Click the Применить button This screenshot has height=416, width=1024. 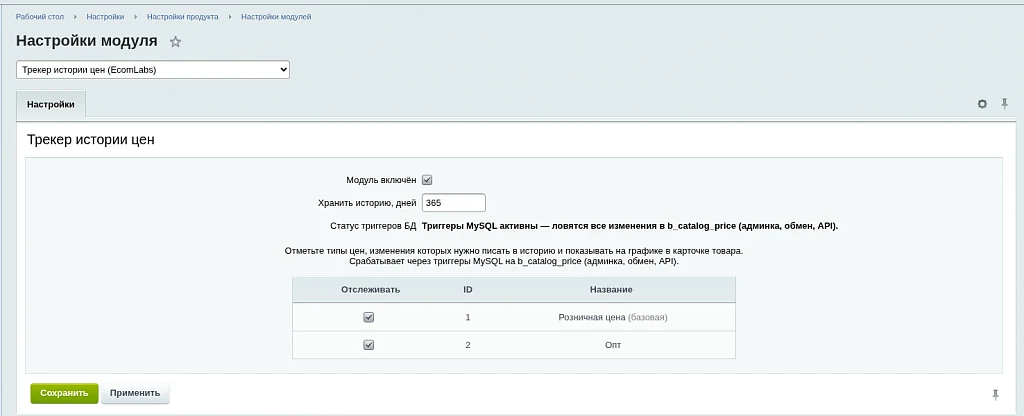pyautogui.click(x=135, y=393)
